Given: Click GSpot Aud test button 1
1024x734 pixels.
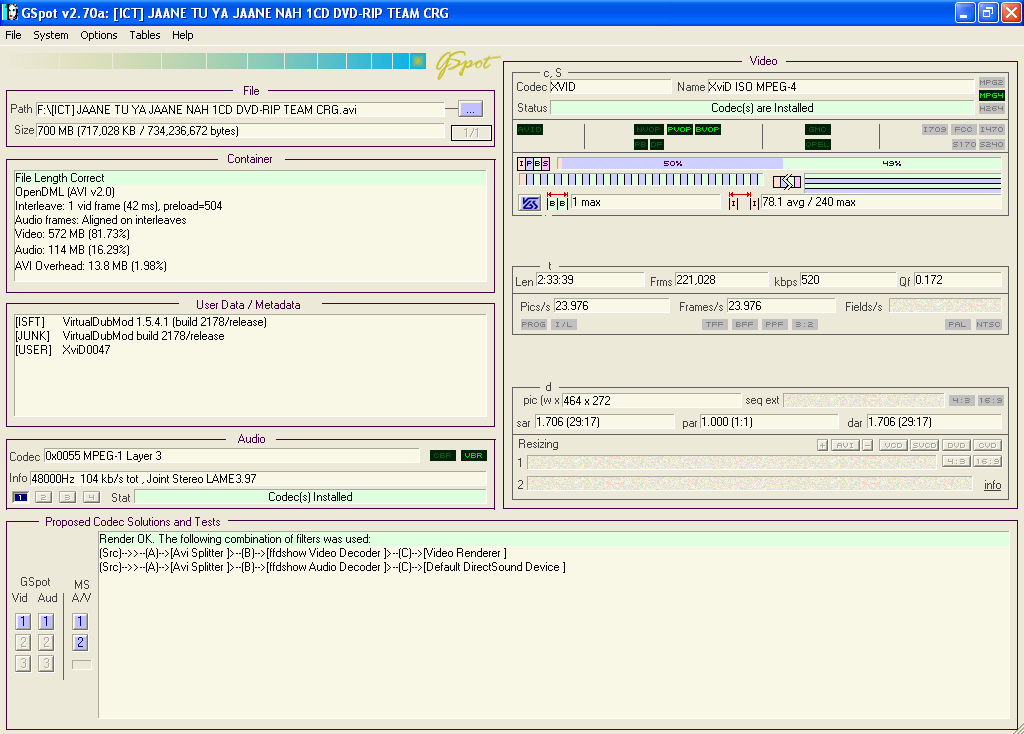Looking at the screenshot, I should click(x=46, y=622).
